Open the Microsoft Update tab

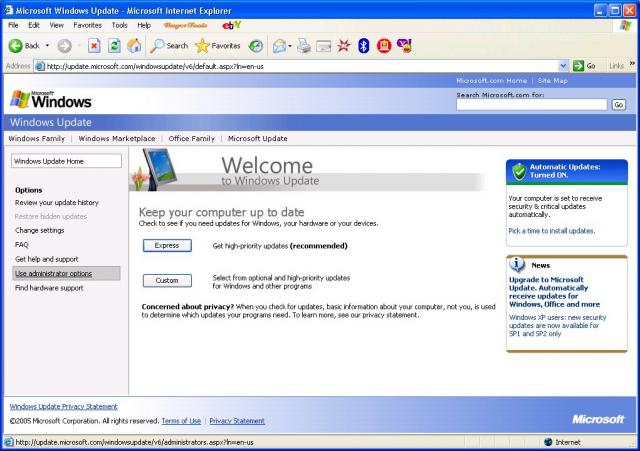(258, 139)
